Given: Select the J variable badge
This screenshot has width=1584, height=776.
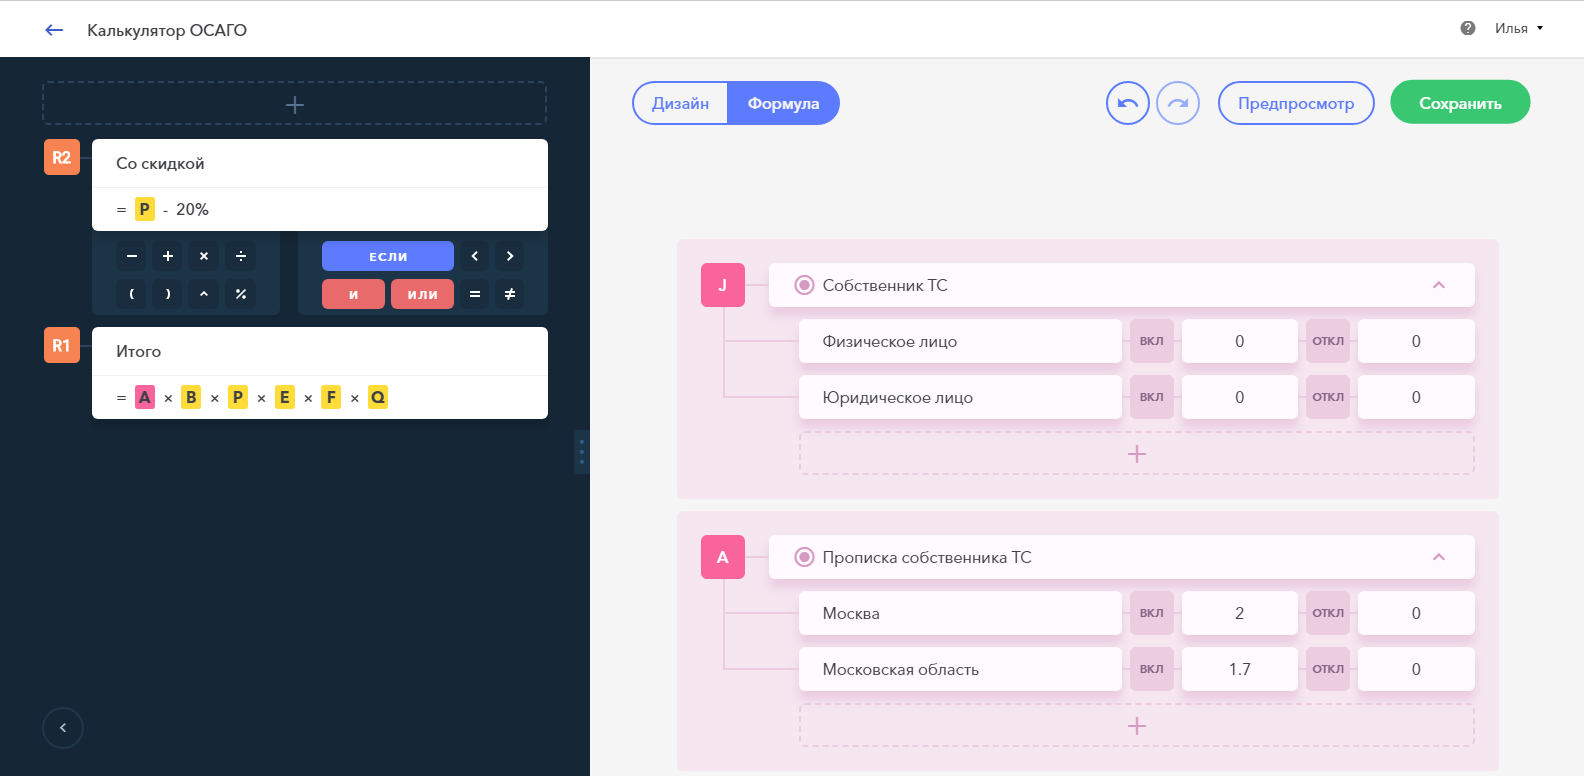Looking at the screenshot, I should 723,285.
